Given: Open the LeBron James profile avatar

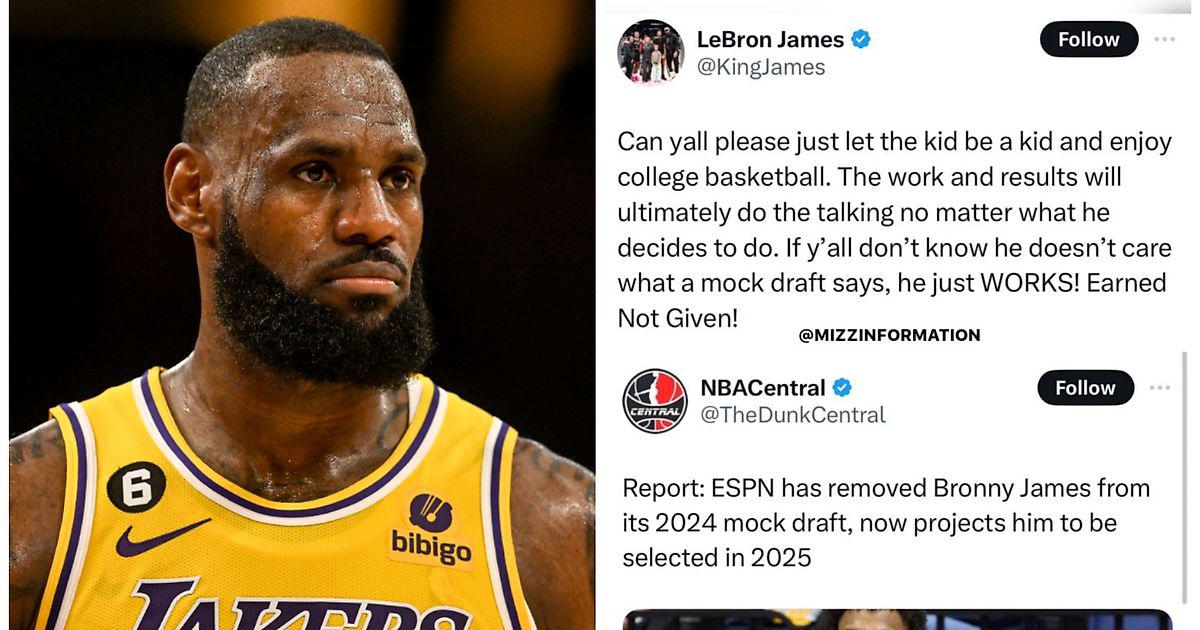Looking at the screenshot, I should point(651,52).
